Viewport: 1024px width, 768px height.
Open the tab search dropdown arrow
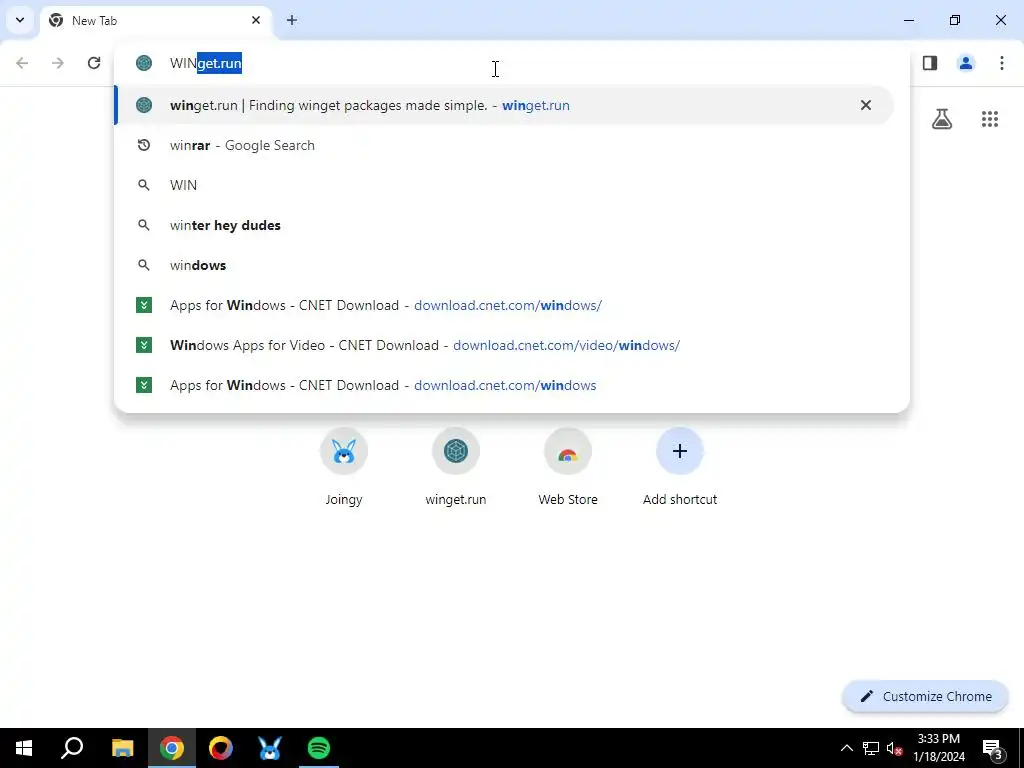(20, 20)
